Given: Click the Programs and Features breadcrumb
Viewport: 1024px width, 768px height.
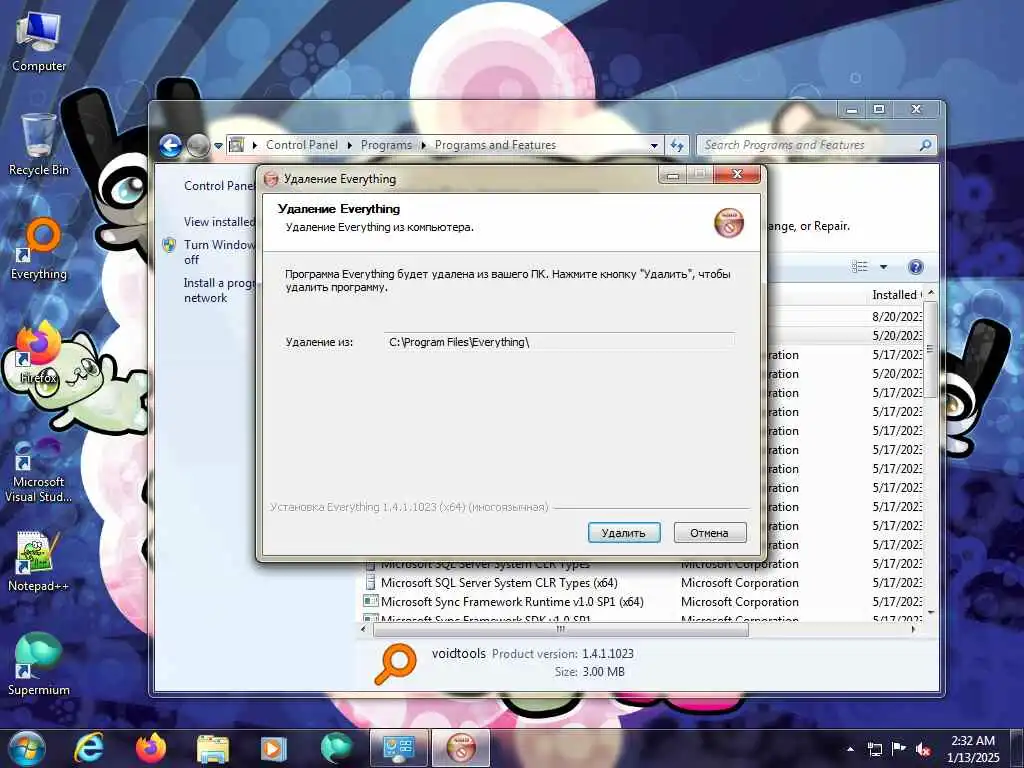Looking at the screenshot, I should [x=495, y=145].
